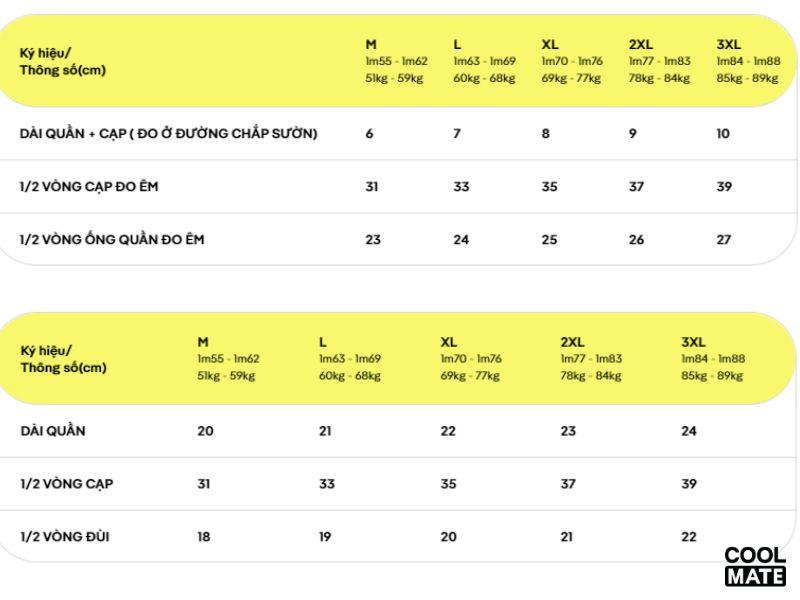Click the 'DÀI QUẦN' row label in bottom table

click(53, 431)
